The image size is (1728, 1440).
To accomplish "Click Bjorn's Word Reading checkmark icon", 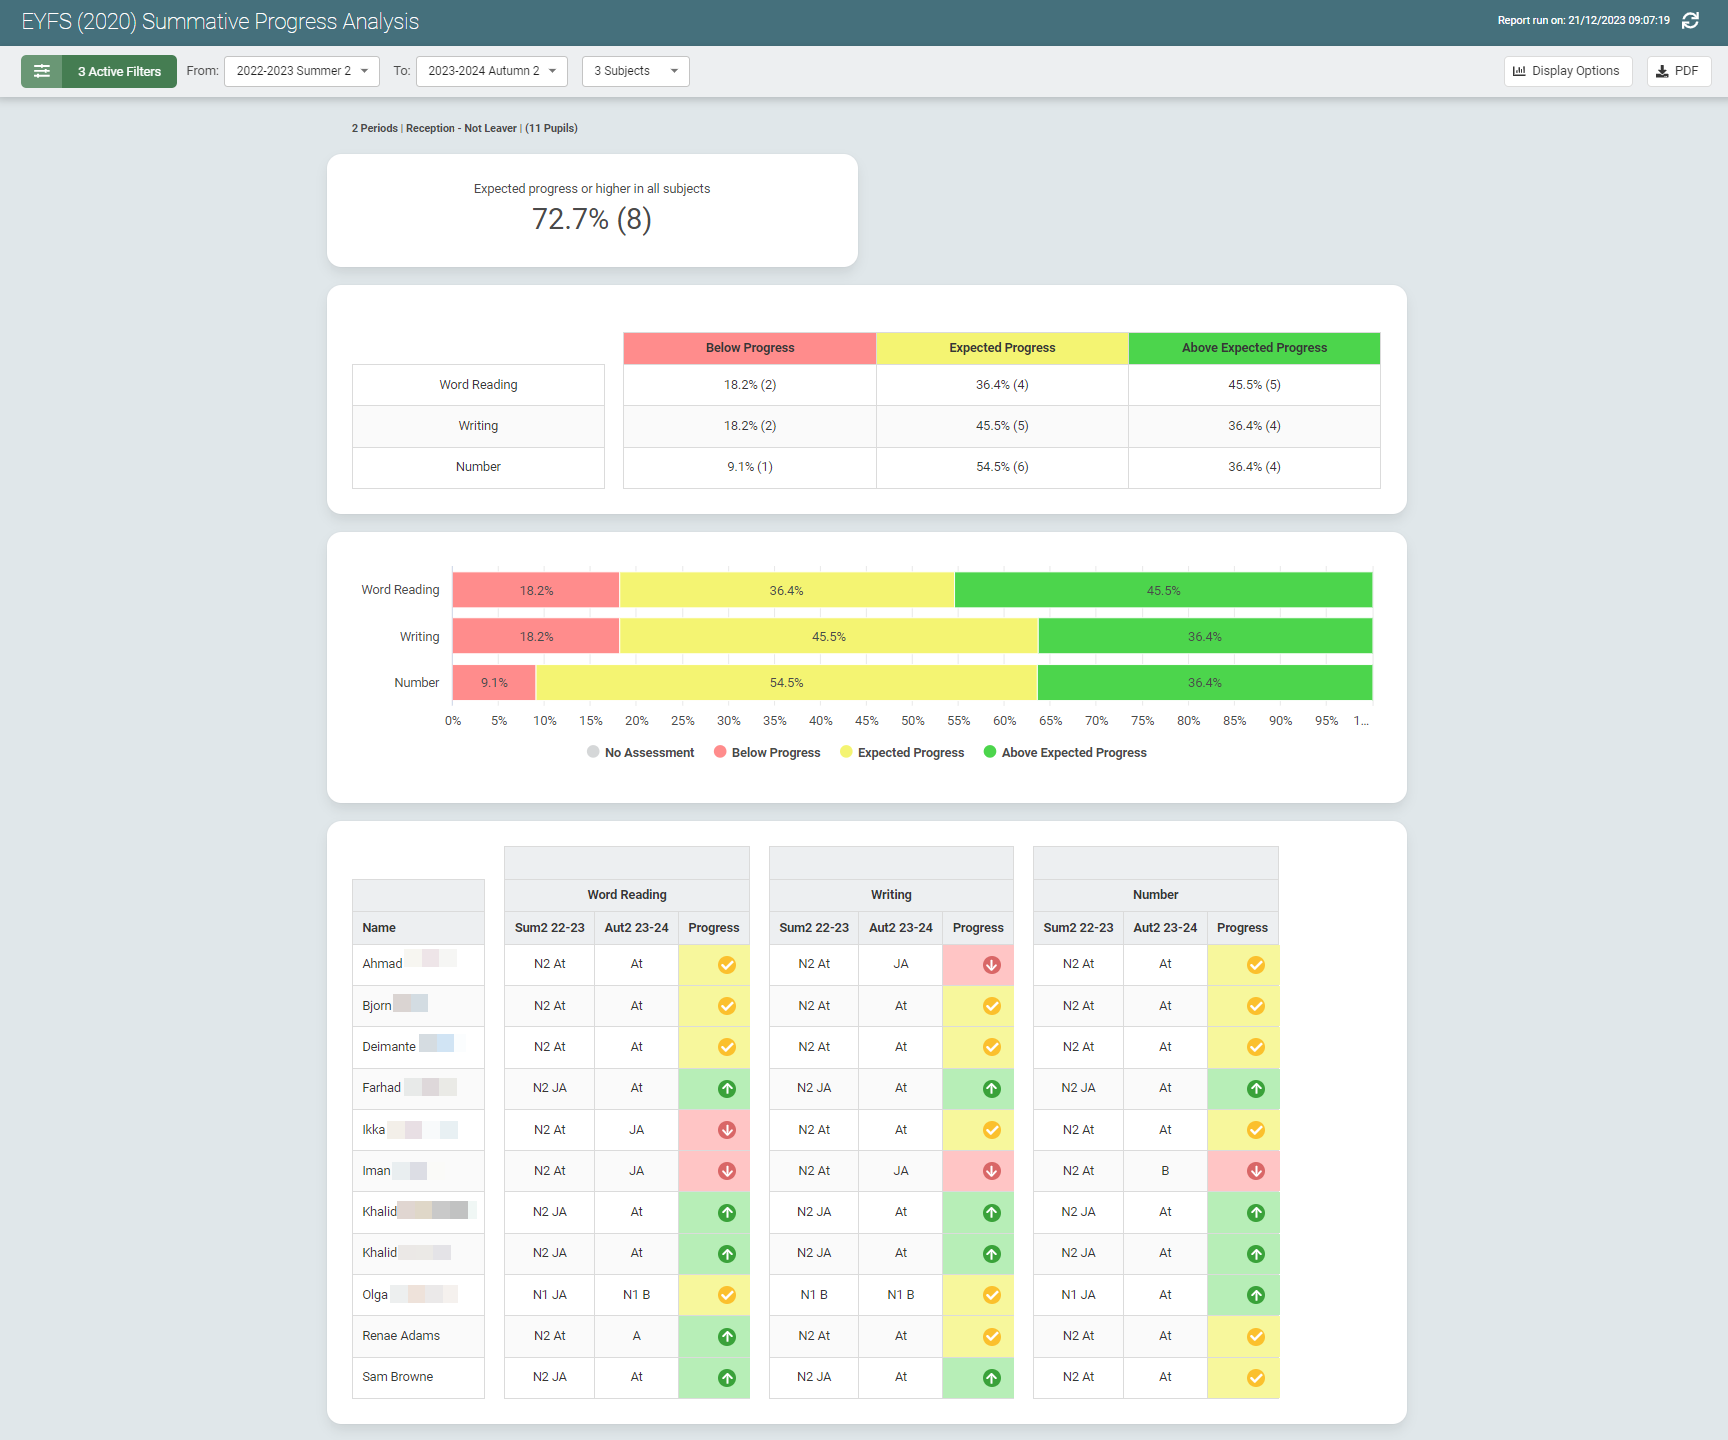I will (727, 1006).
